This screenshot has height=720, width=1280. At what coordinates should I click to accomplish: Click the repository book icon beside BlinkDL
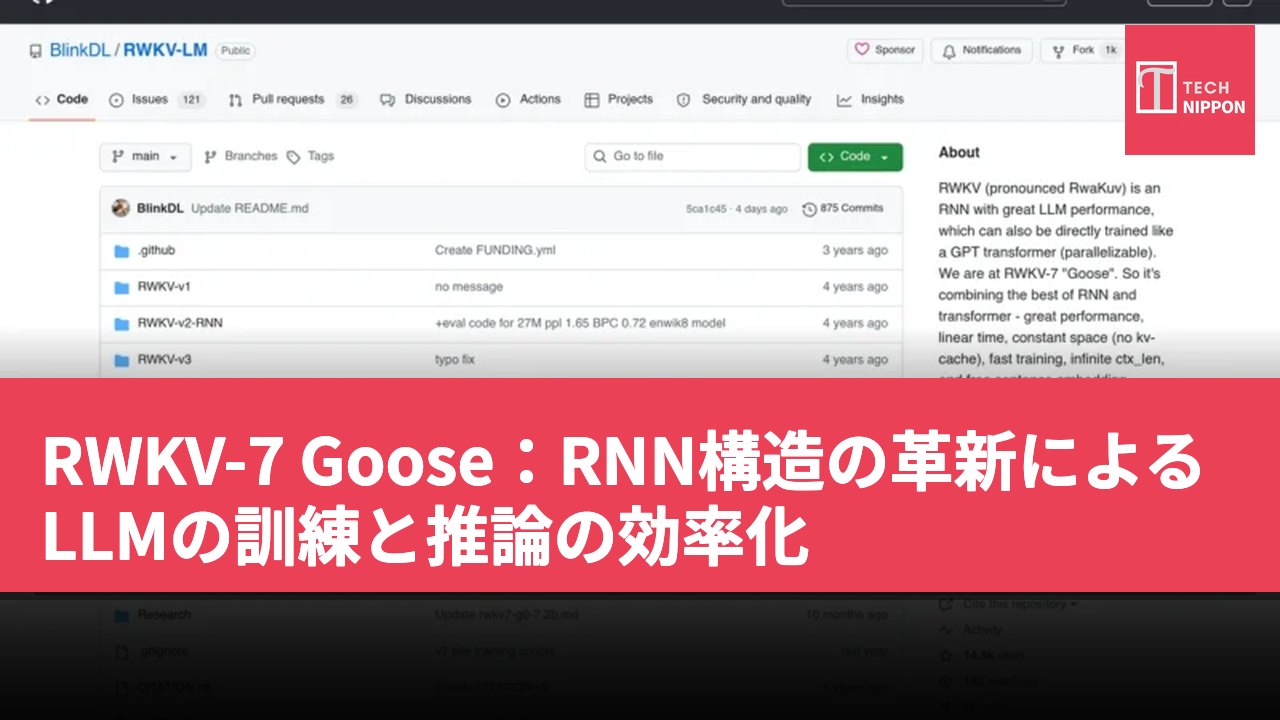pyautogui.click(x=36, y=51)
